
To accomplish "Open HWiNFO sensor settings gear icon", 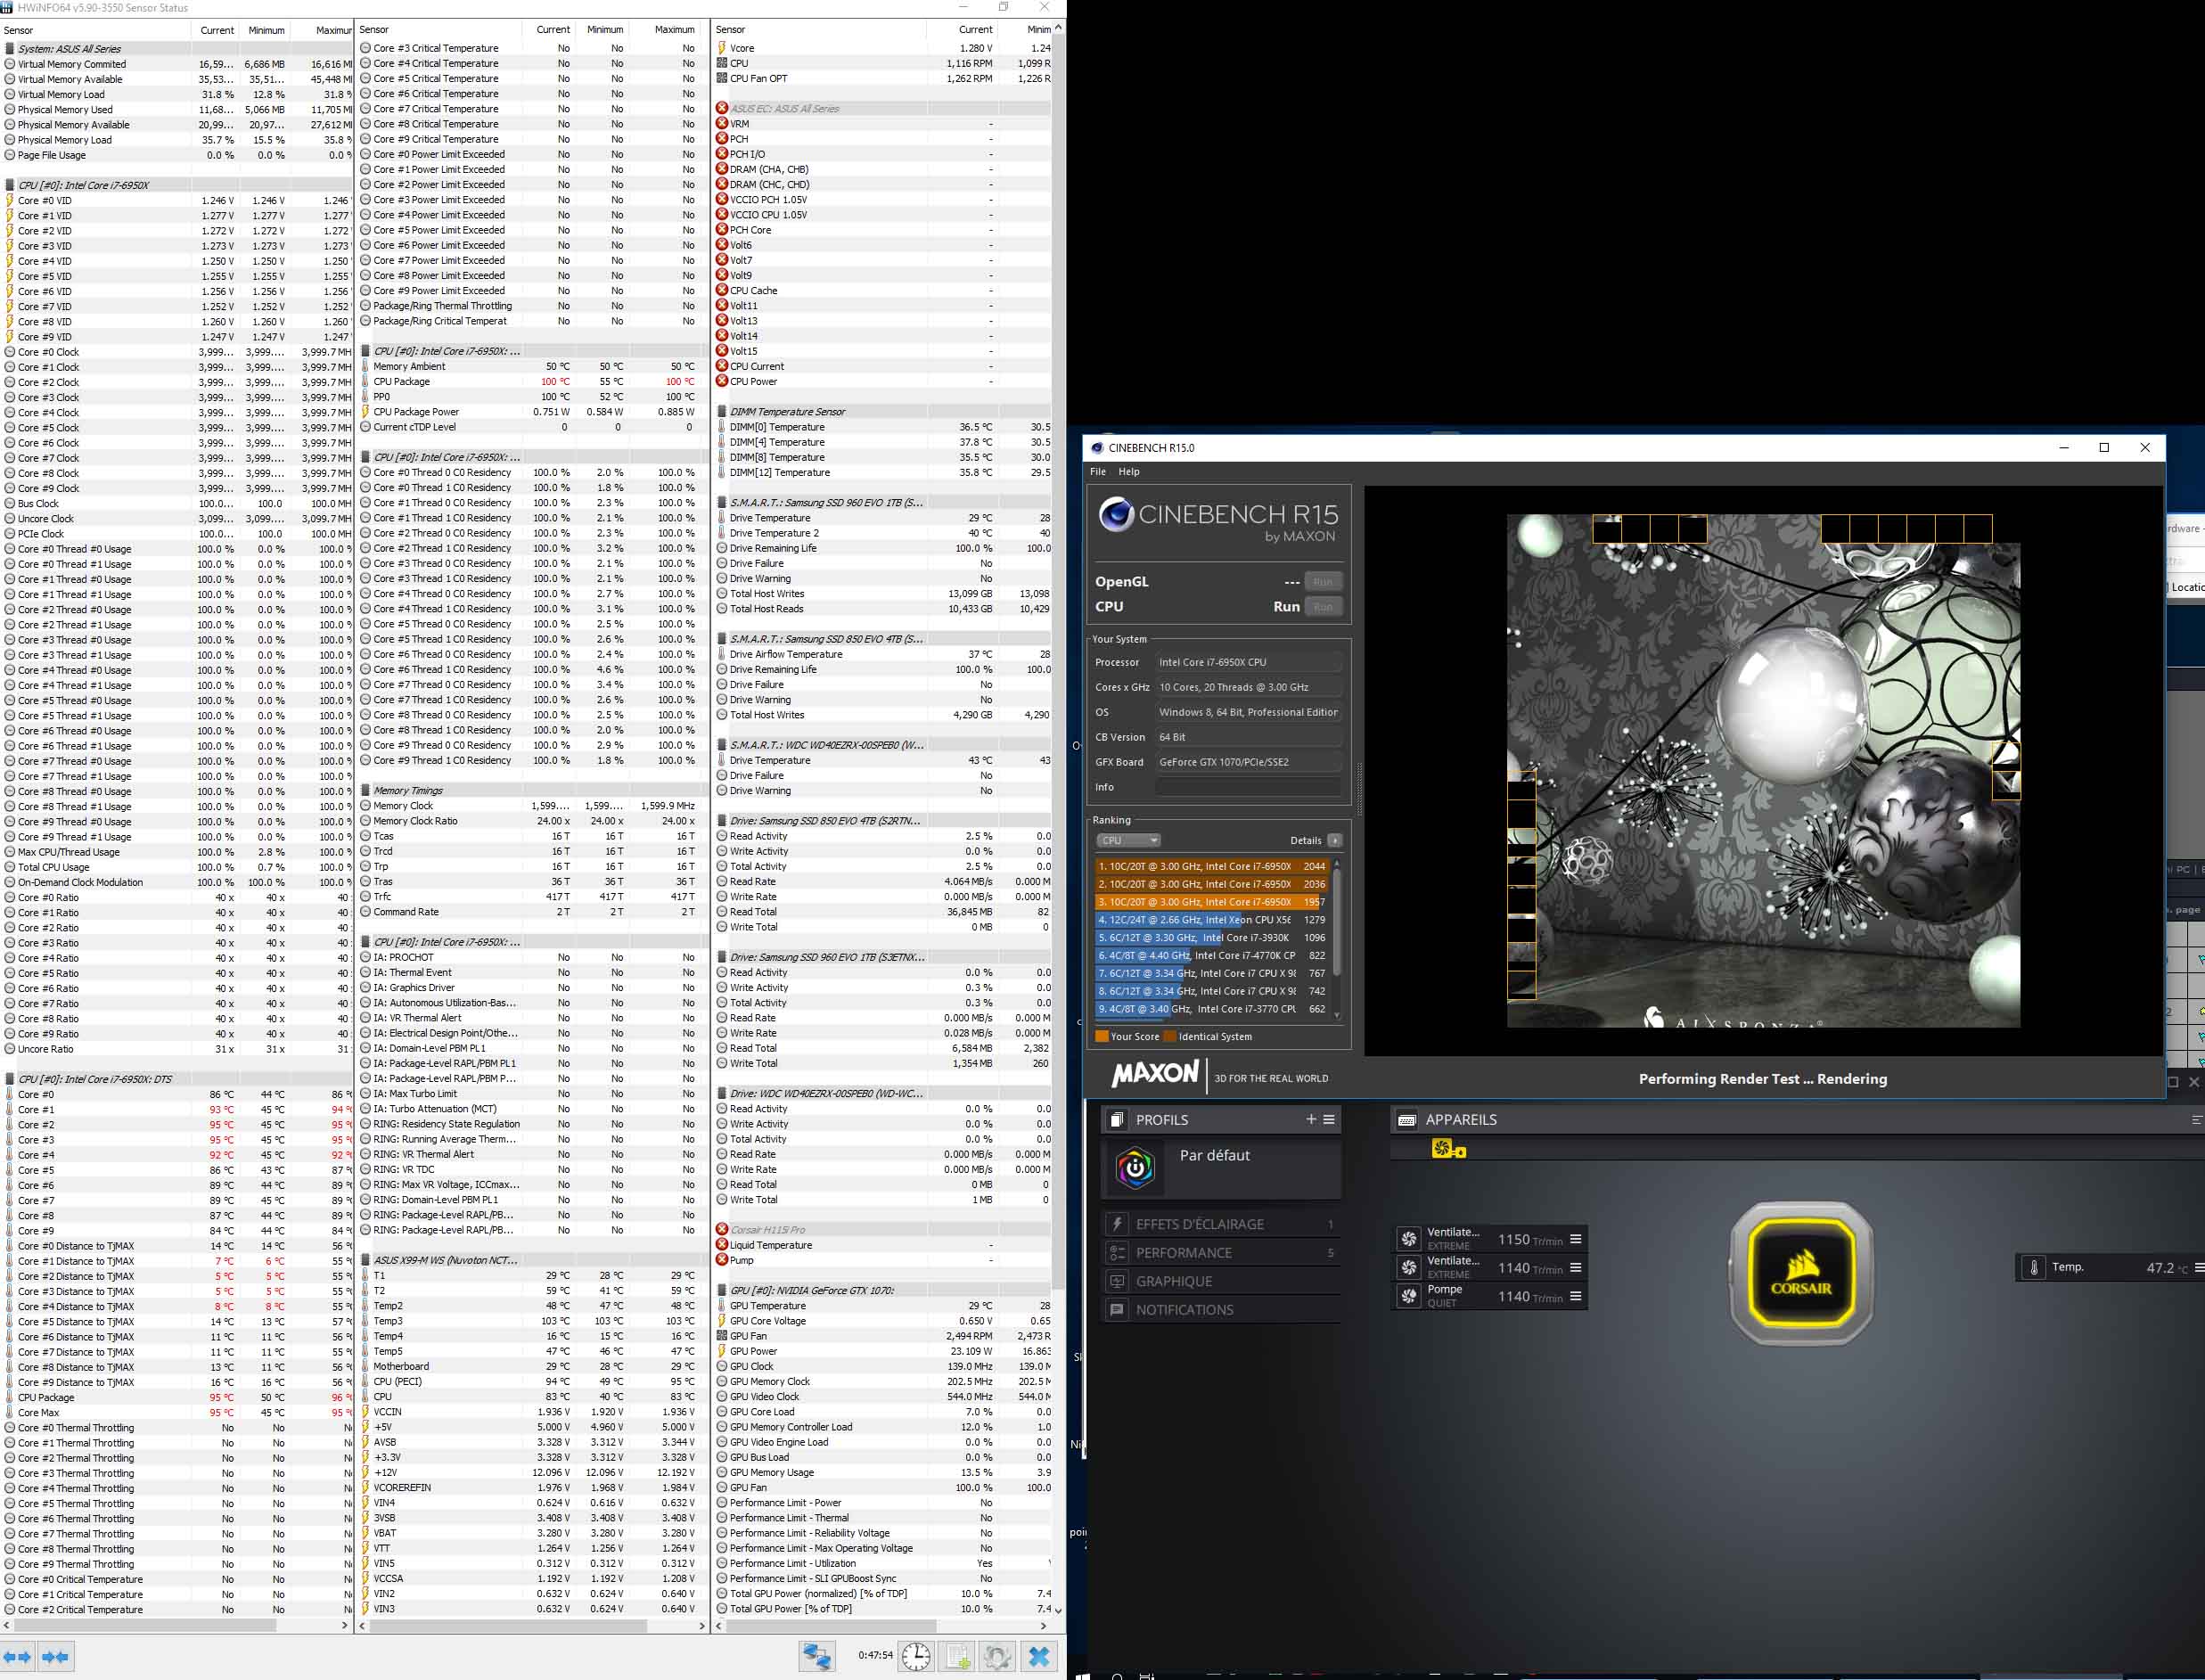I will [996, 1657].
